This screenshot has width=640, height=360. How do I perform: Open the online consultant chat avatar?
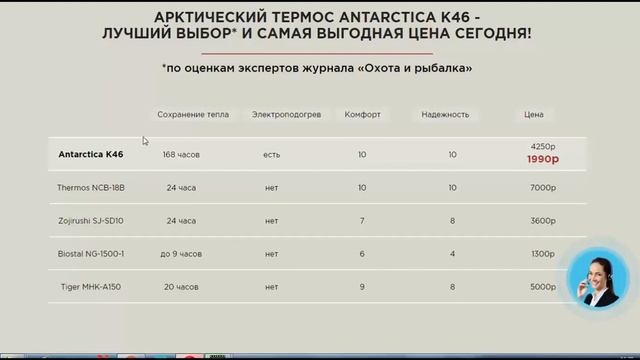[x=598, y=278]
